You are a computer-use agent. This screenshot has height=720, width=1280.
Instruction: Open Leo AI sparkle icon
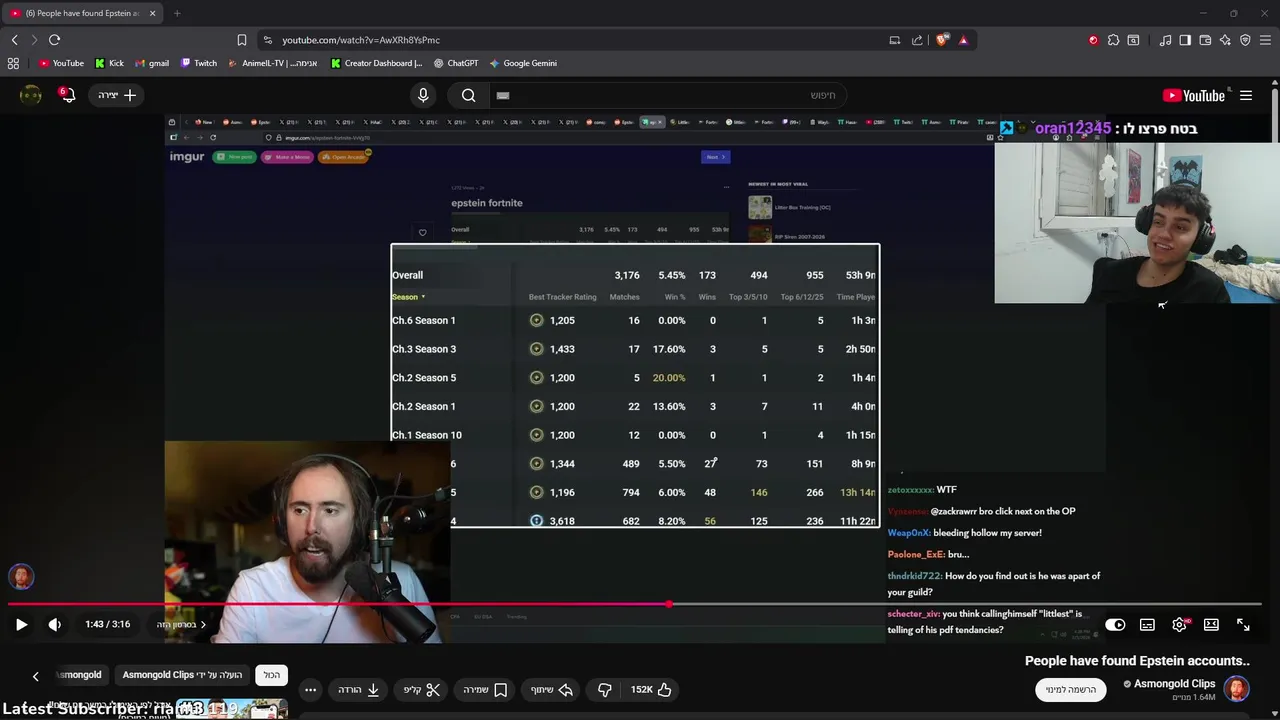[x=1225, y=40]
